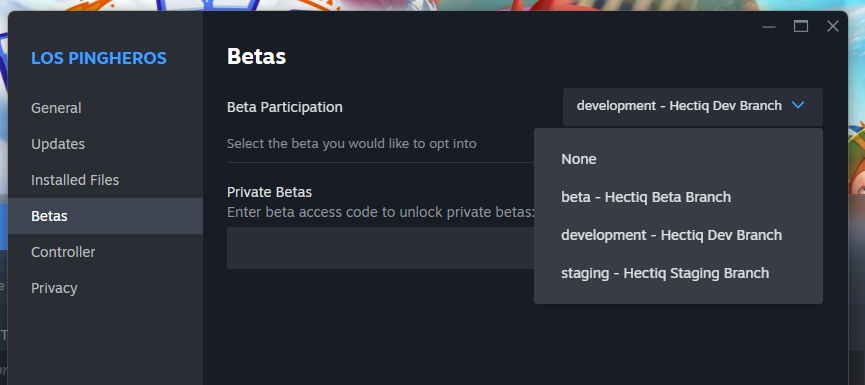Select staging - Hectiq Staging Branch option
Image resolution: width=865 pixels, height=385 pixels.
(678, 273)
